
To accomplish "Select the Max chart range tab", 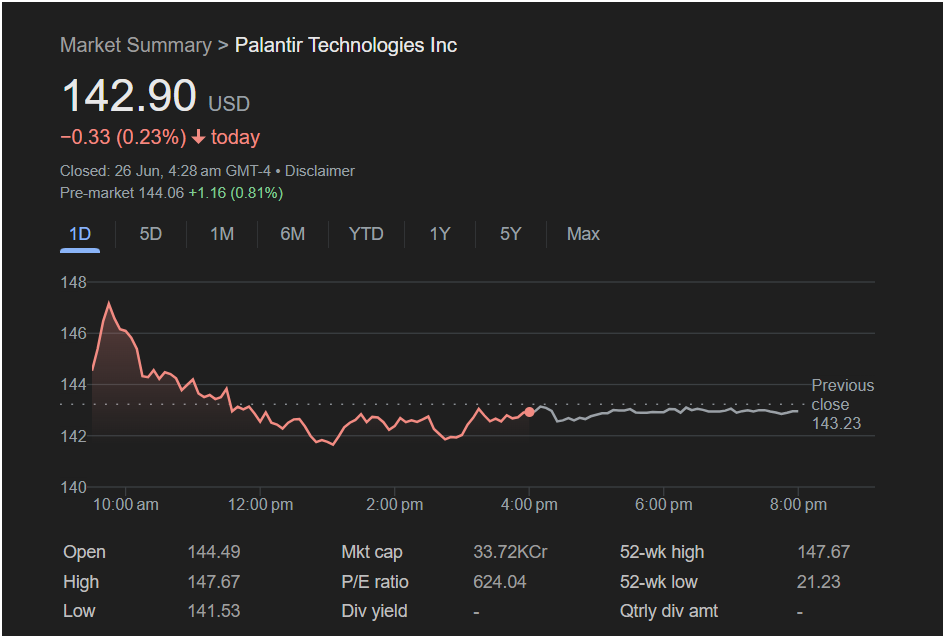I will (x=583, y=234).
